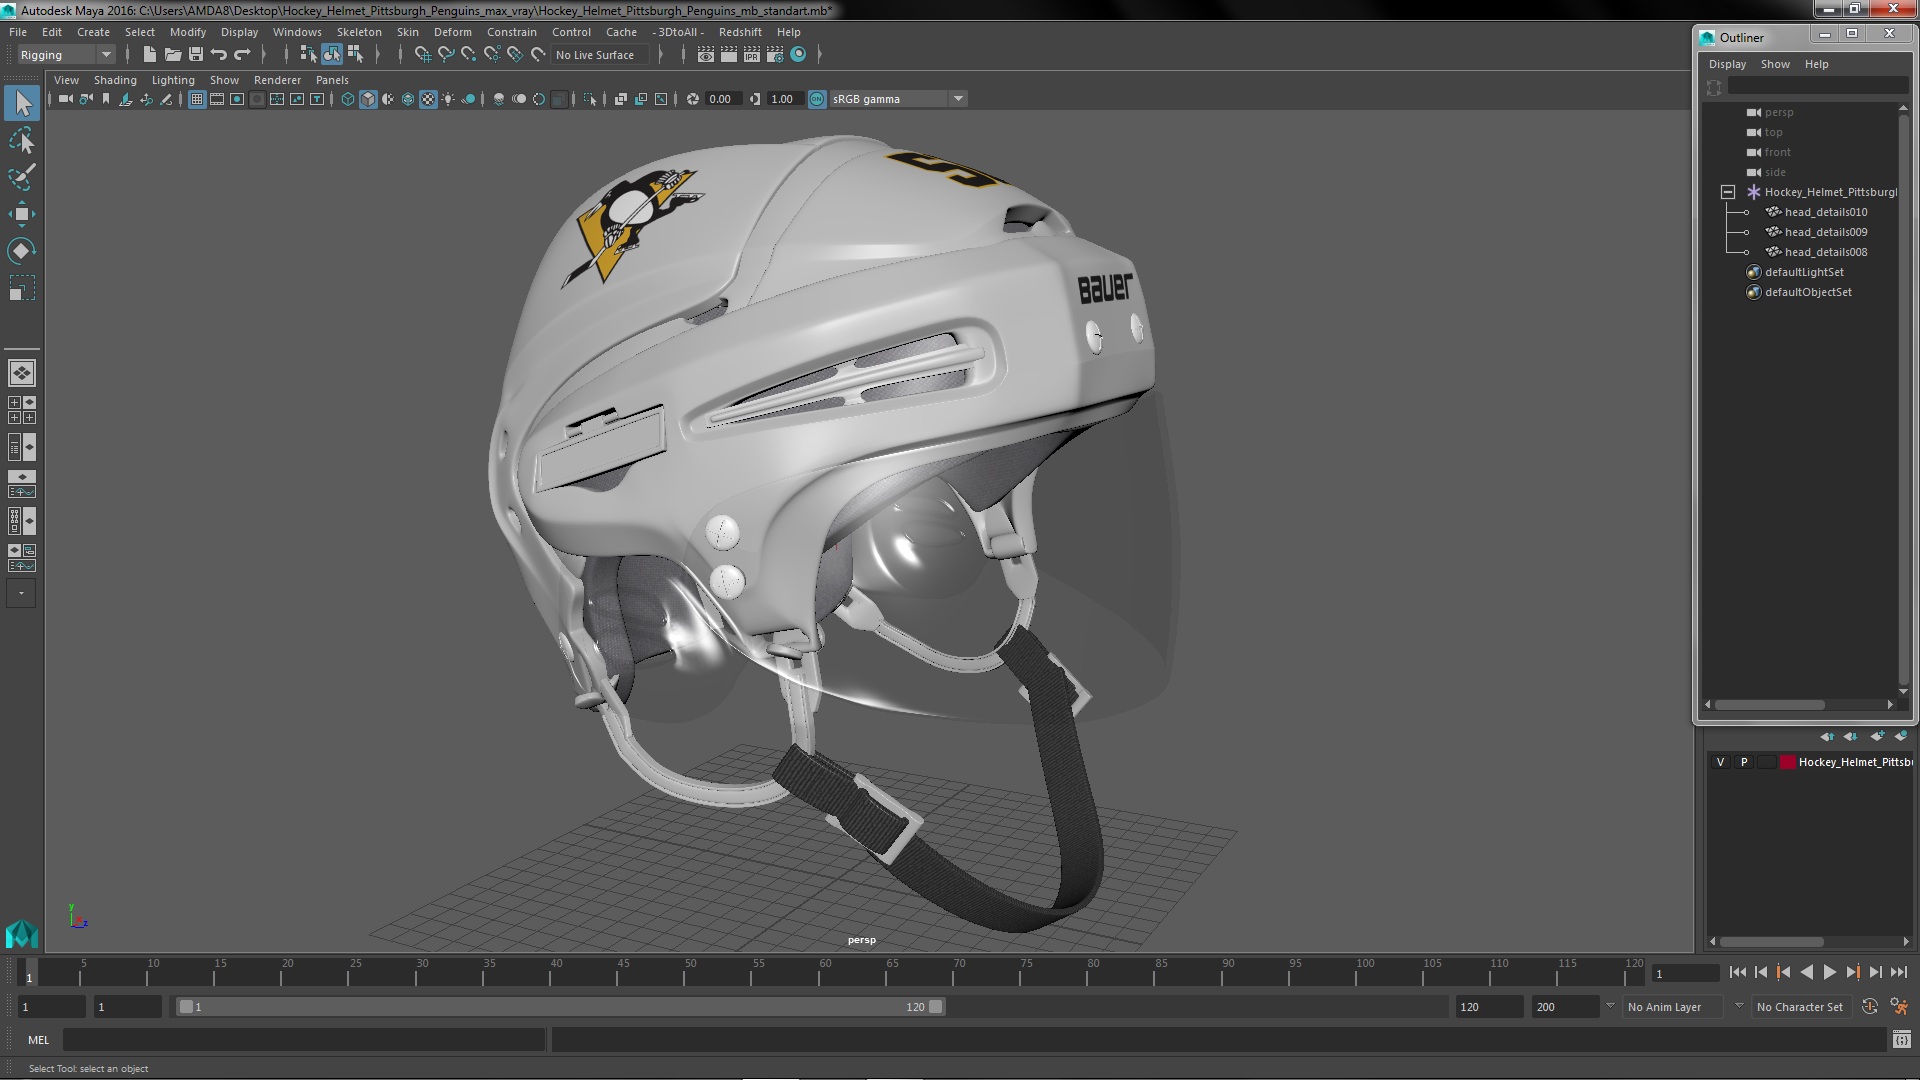Select the arrow Select tool
Viewport: 1920px width, 1080px height.
tap(22, 102)
